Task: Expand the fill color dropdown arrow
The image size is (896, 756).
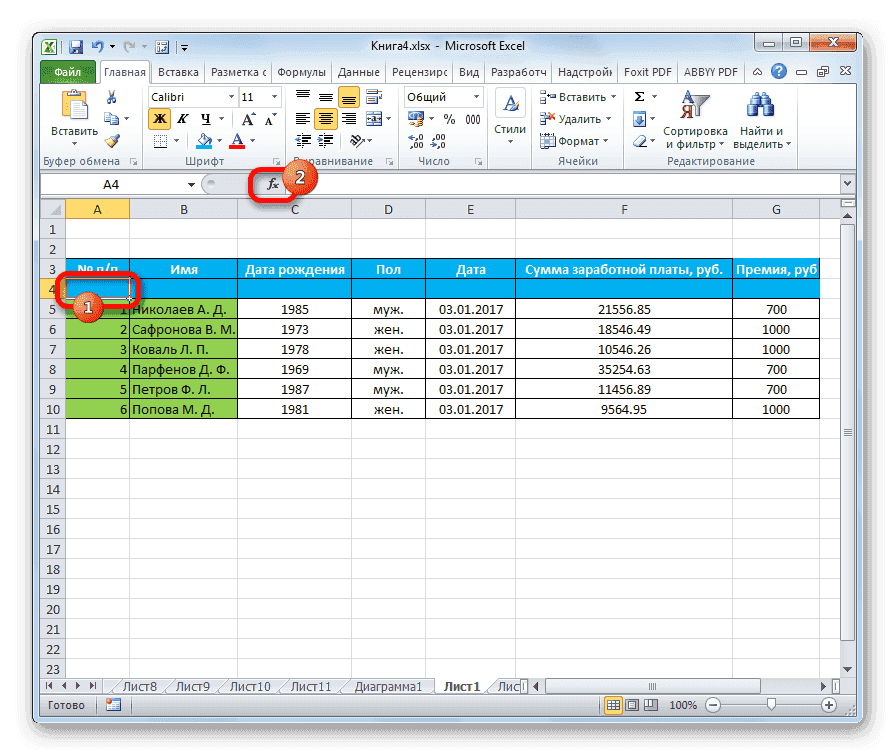Action: tap(219, 139)
